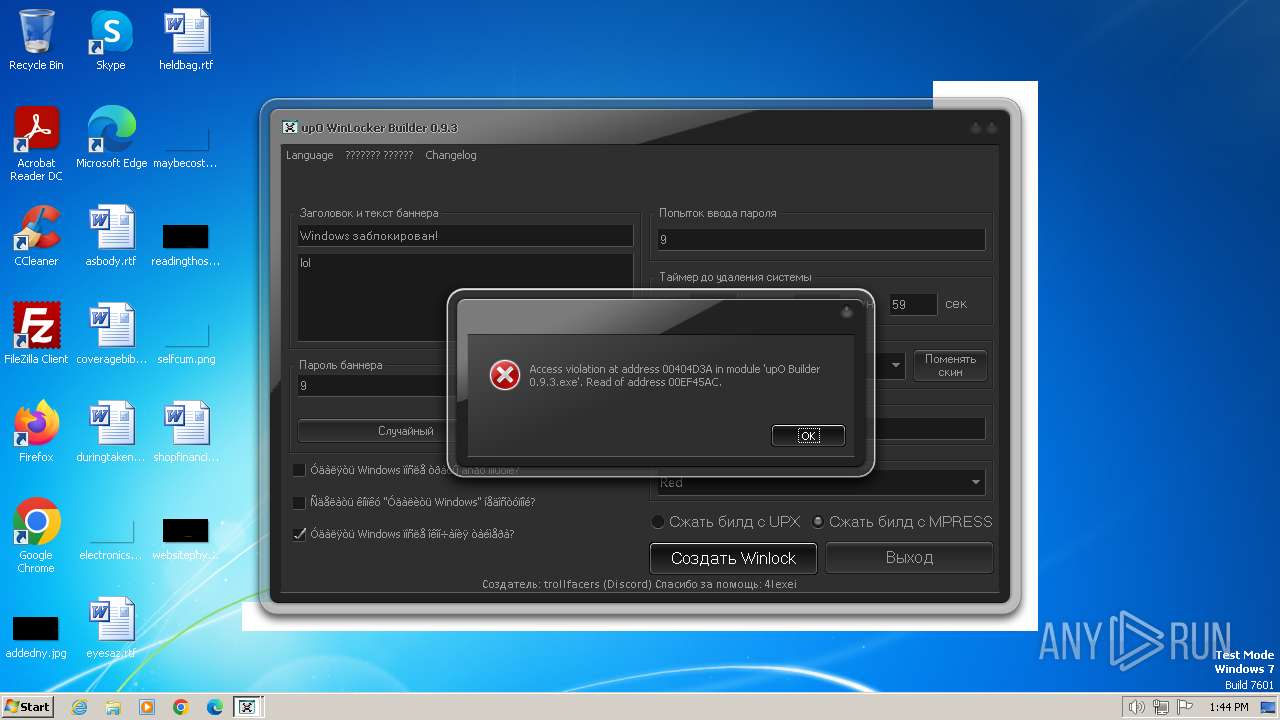
Task: Select the electronics... desktop file
Action: pyautogui.click(x=111, y=538)
